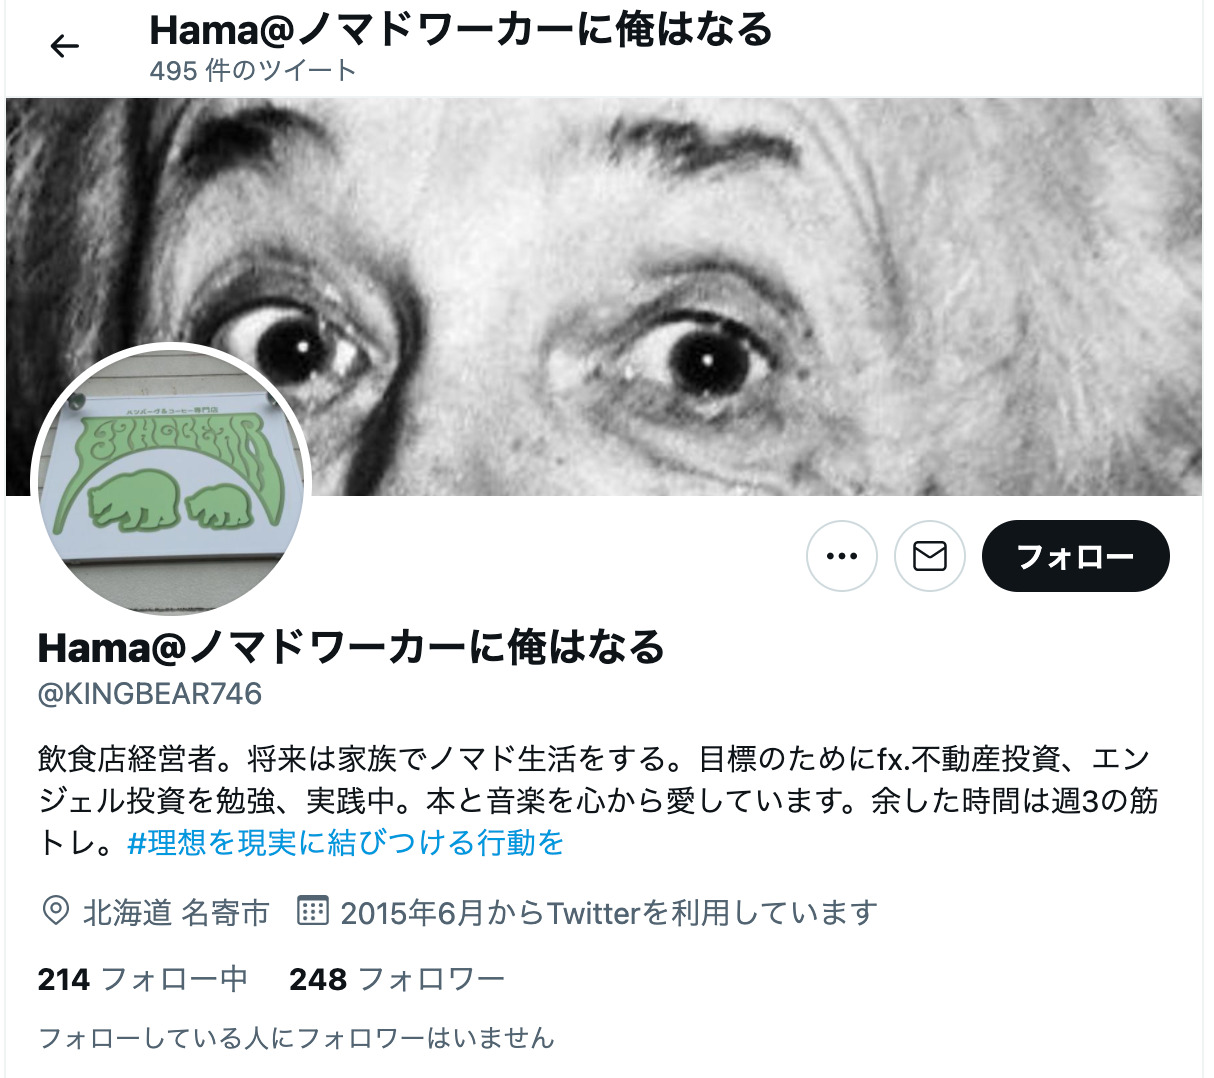Follow this account with フォロー button
Viewport: 1214px width, 1078px height.
[1076, 556]
